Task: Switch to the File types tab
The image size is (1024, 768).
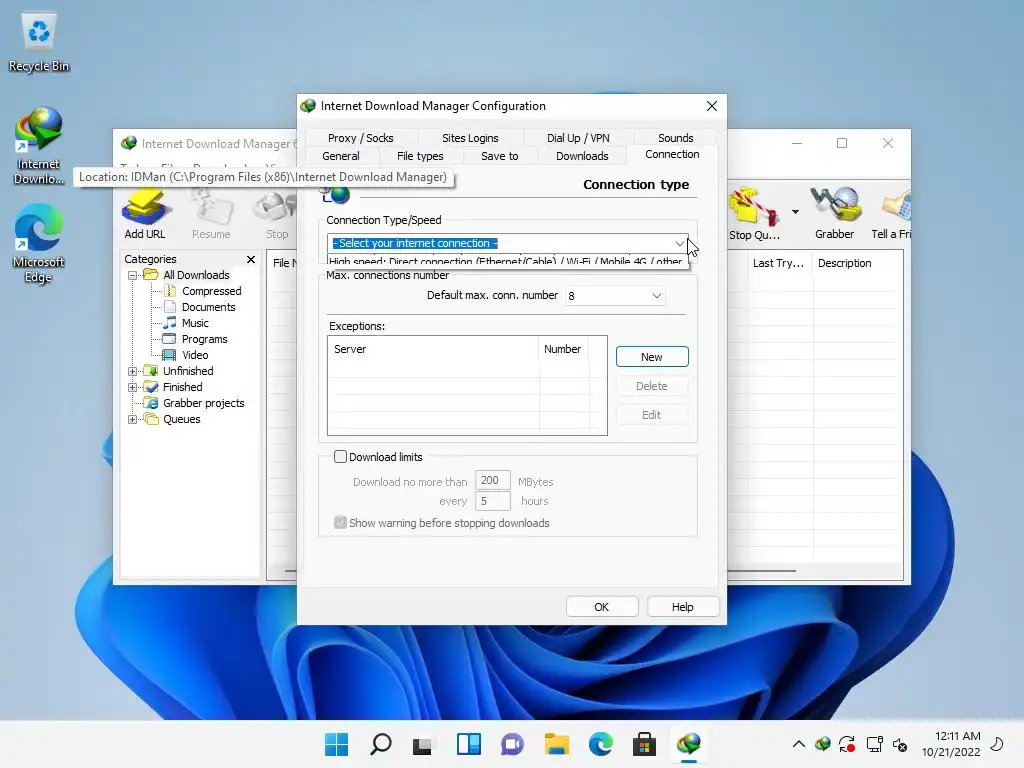Action: pyautogui.click(x=420, y=156)
